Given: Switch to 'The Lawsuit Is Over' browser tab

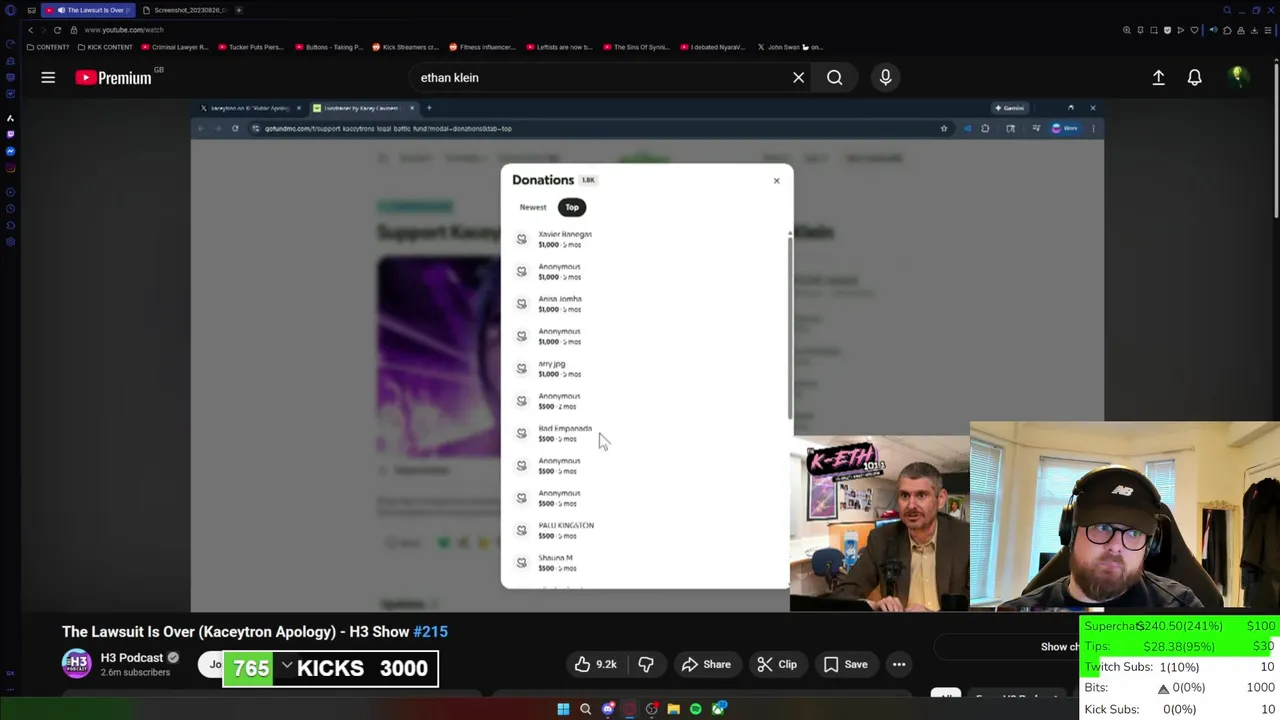Looking at the screenshot, I should (x=89, y=10).
